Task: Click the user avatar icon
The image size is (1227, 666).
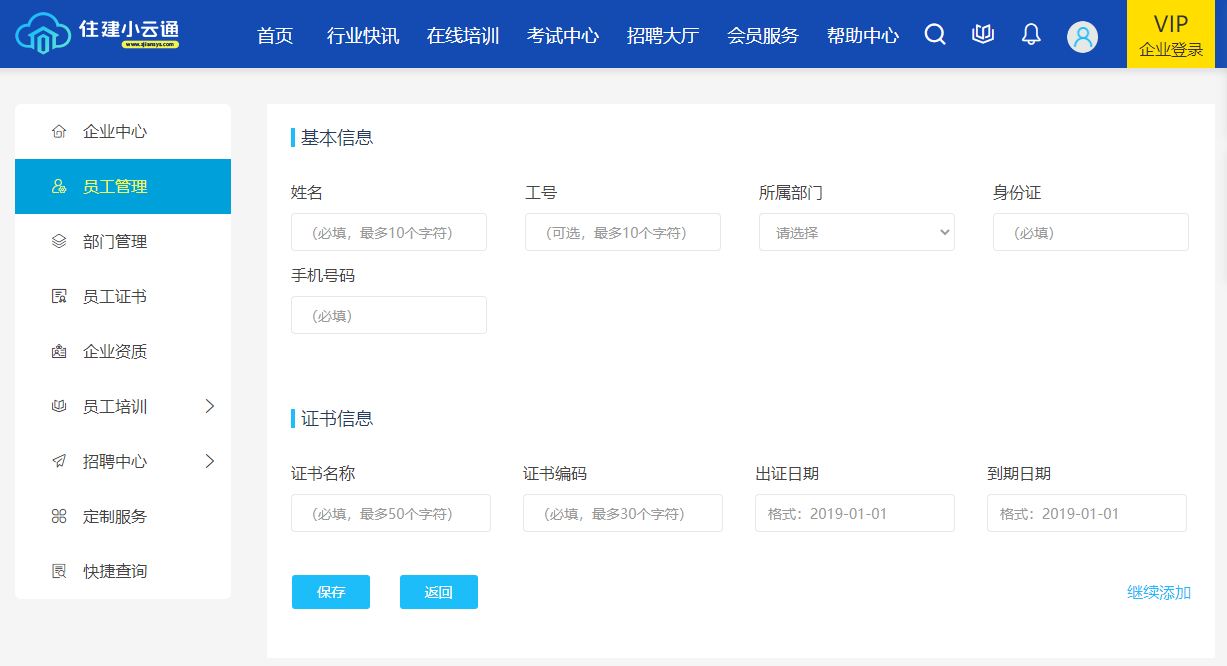Action: pos(1082,37)
